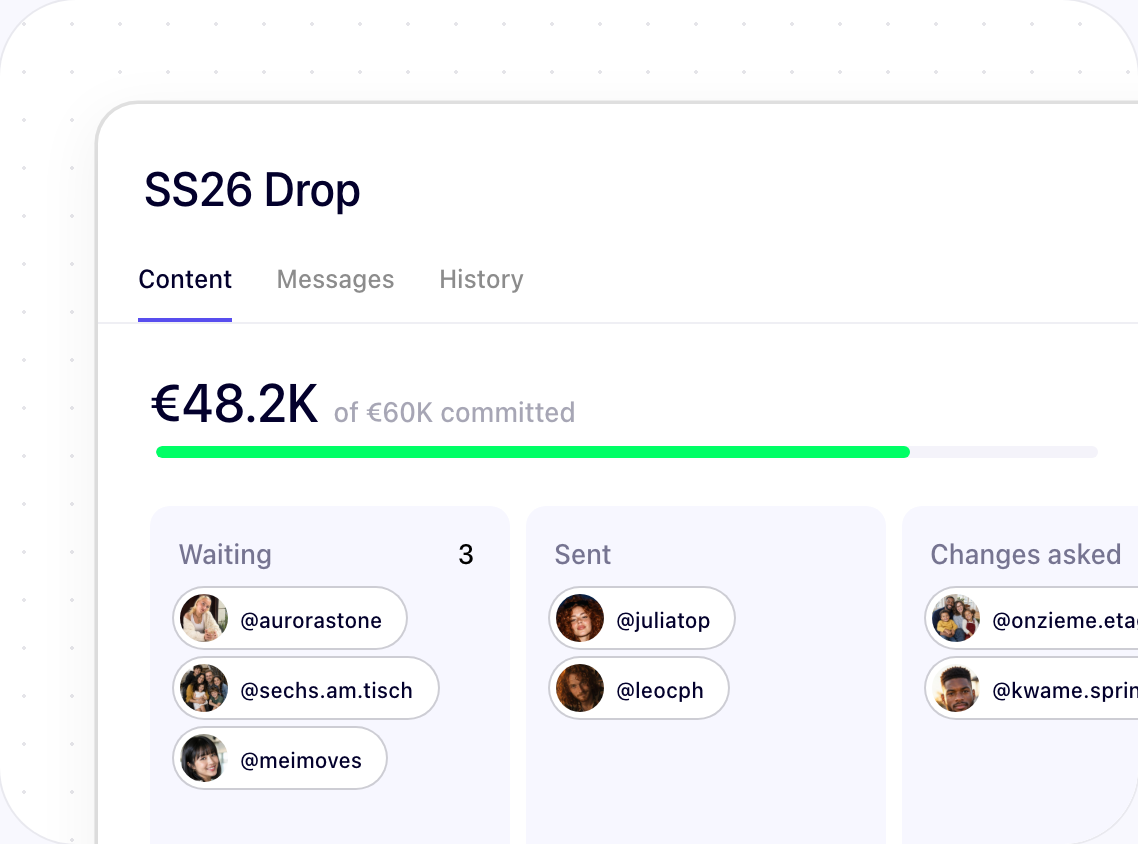1138x844 pixels.
Task: Open the History tab
Action: click(x=481, y=279)
